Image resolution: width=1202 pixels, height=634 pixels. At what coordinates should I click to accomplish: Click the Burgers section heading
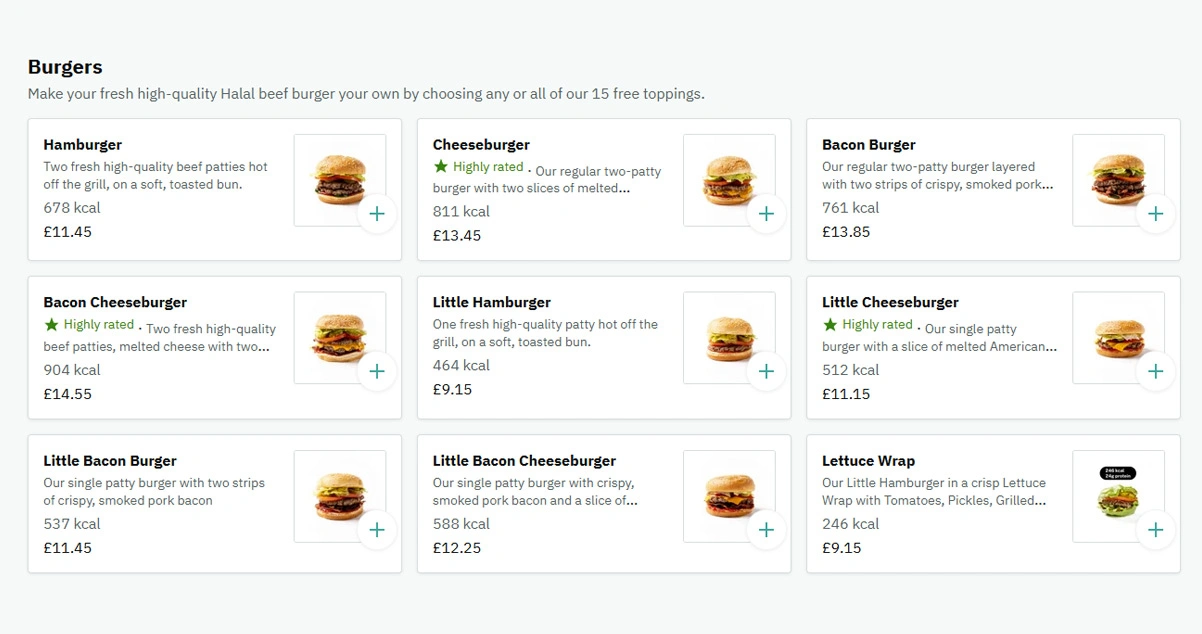coord(65,67)
